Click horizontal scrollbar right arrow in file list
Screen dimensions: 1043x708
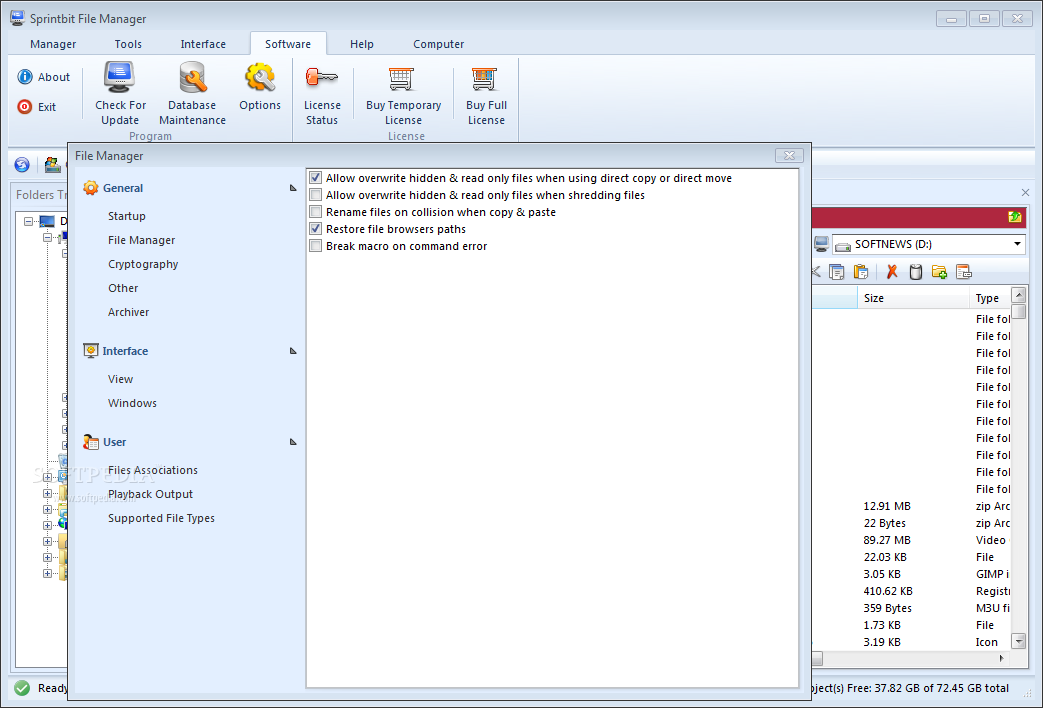(1002, 658)
